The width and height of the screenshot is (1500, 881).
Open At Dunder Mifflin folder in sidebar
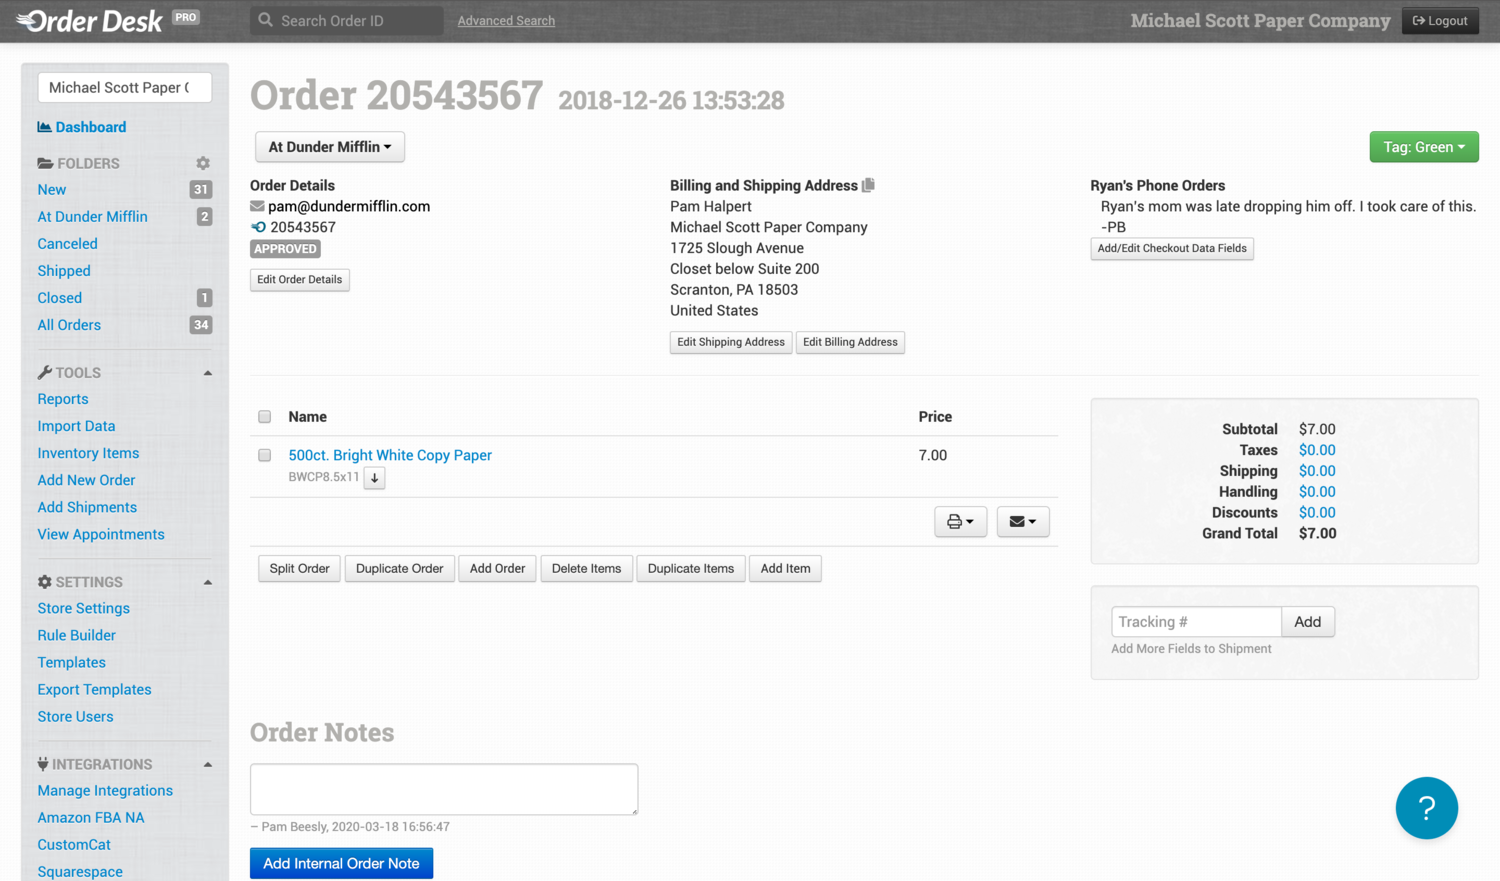pyautogui.click(x=92, y=217)
